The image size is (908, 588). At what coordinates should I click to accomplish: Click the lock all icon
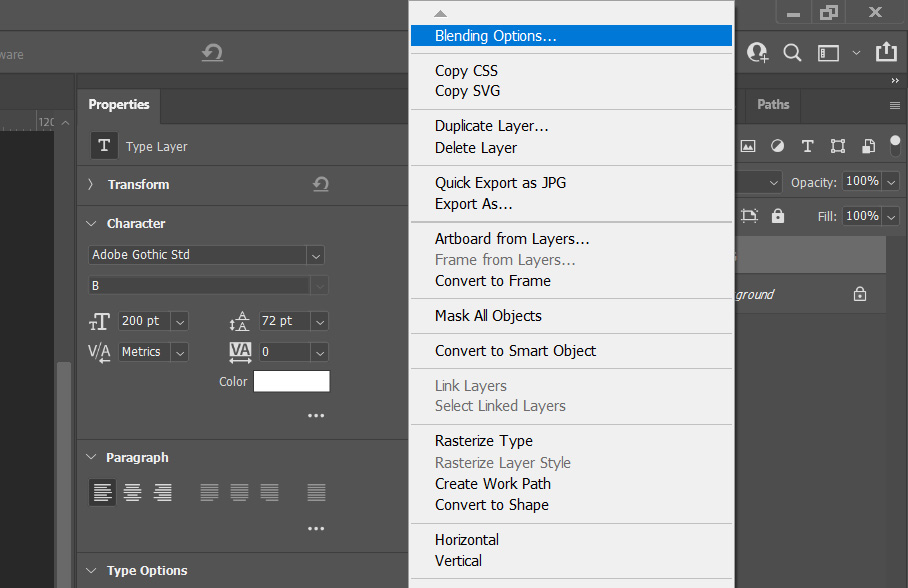point(778,216)
